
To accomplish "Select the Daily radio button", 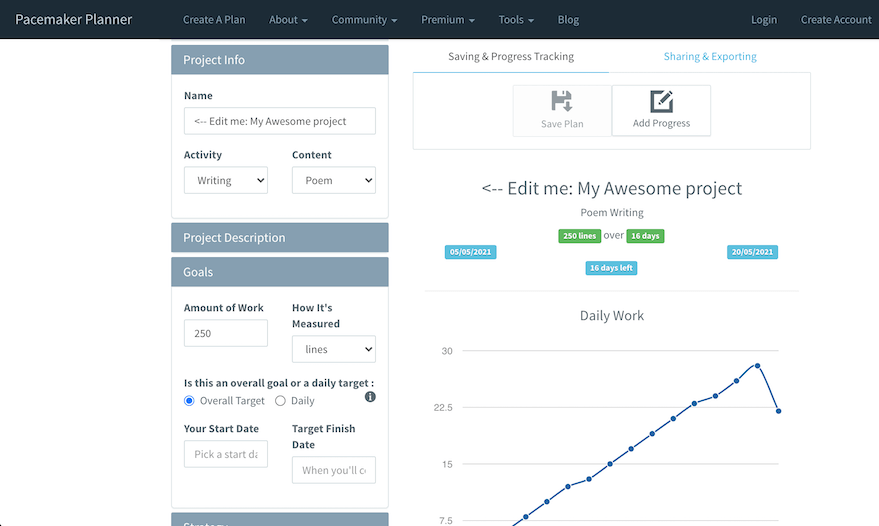I will point(280,401).
